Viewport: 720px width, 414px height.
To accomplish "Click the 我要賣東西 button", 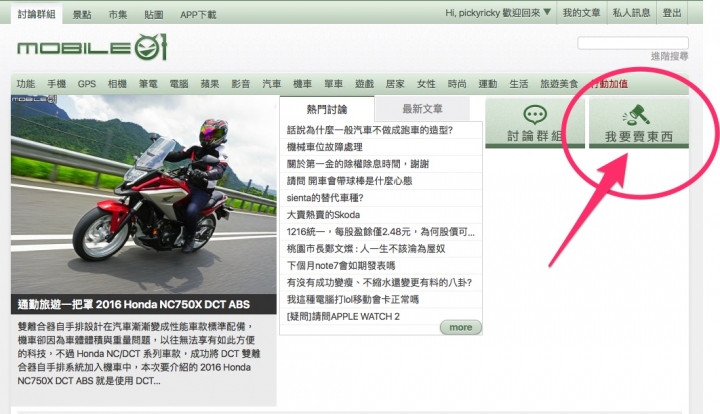I will click(639, 123).
